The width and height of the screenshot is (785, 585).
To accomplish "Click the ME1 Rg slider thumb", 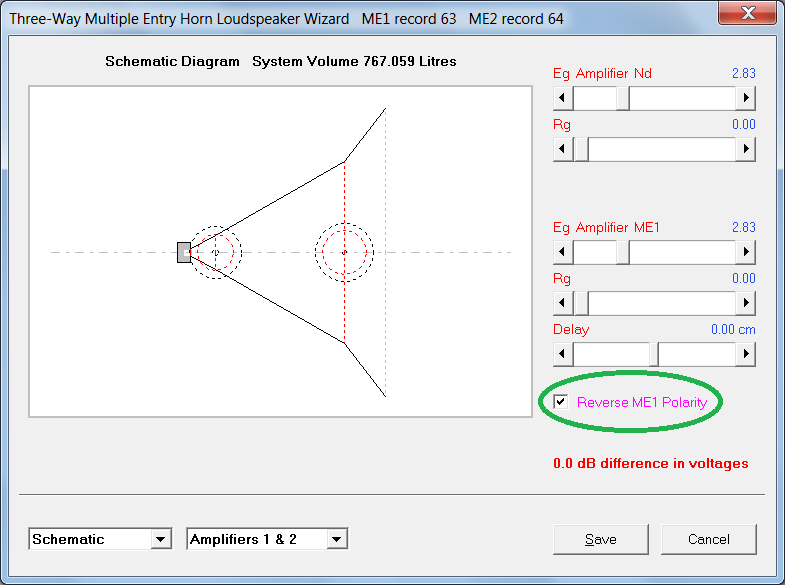I will 581,303.
